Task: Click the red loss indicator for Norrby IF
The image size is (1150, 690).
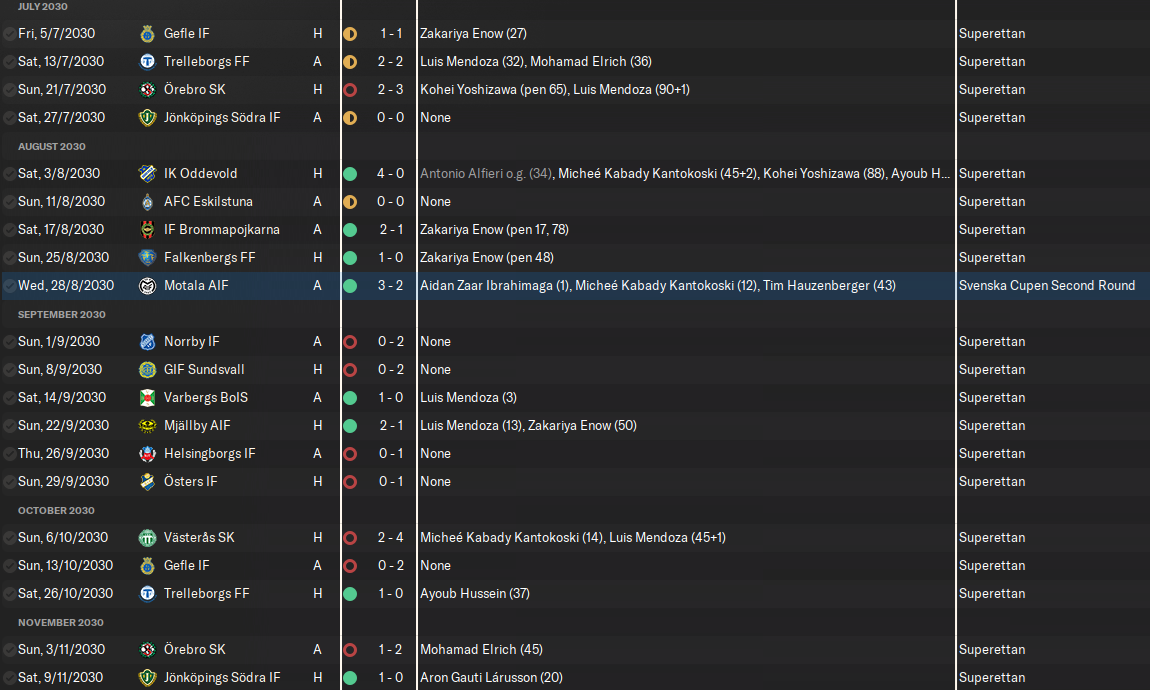Action: tap(350, 341)
